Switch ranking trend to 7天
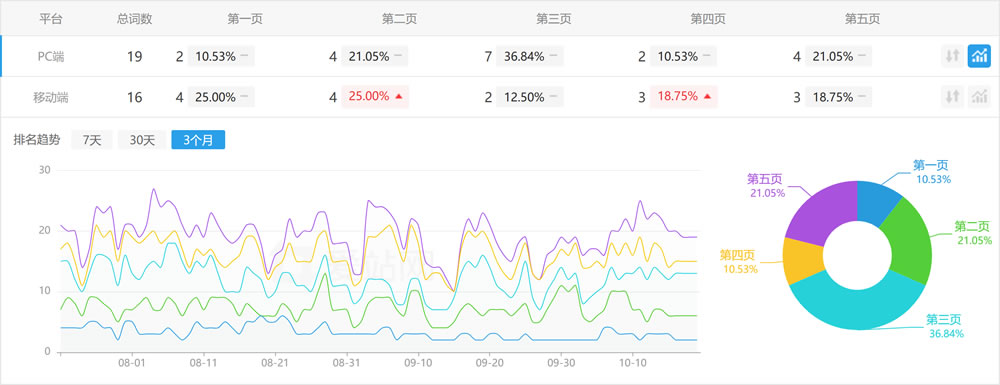Viewport: 1000px width, 385px height. pyautogui.click(x=92, y=140)
